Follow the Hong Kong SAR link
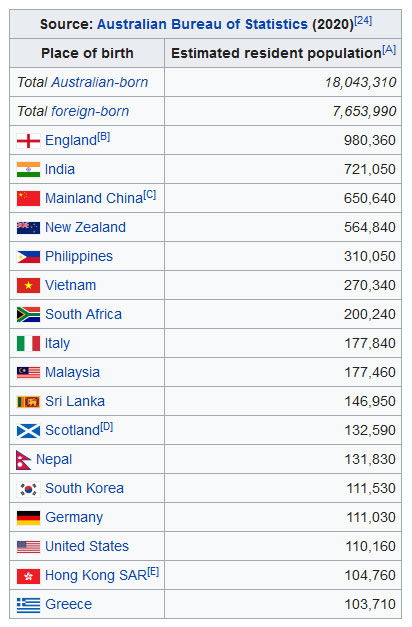The image size is (412, 627). [96, 575]
